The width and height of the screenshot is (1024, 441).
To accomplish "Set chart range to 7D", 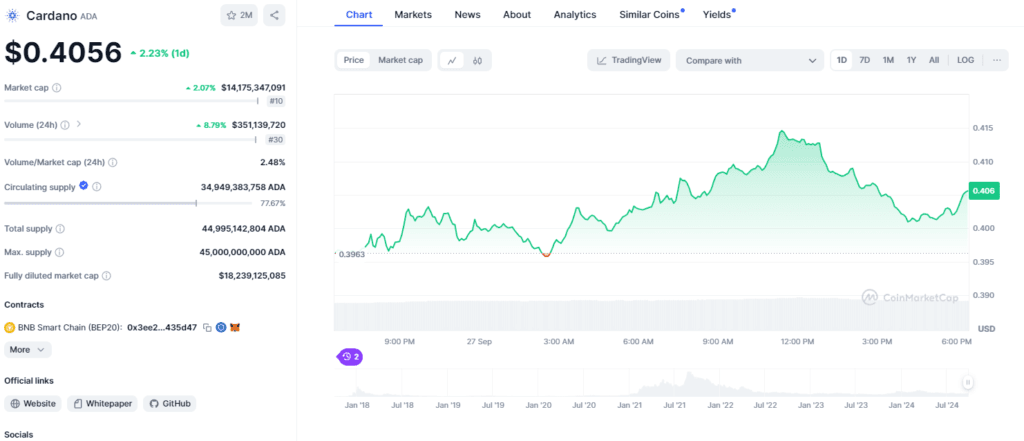I will 865,60.
